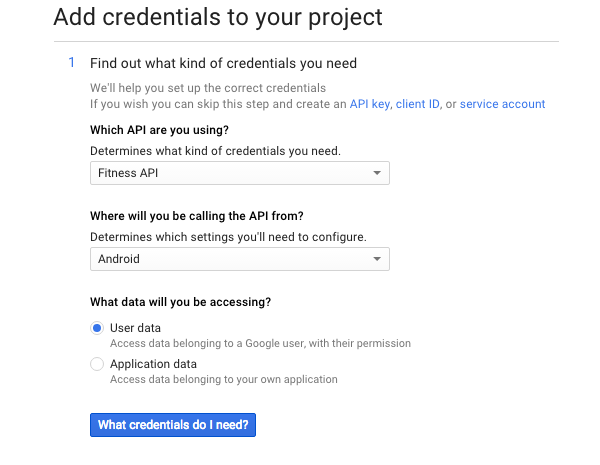This screenshot has height=465, width=600.
Task: Click "Where will you be calling the API from?" label
Action: point(196,217)
